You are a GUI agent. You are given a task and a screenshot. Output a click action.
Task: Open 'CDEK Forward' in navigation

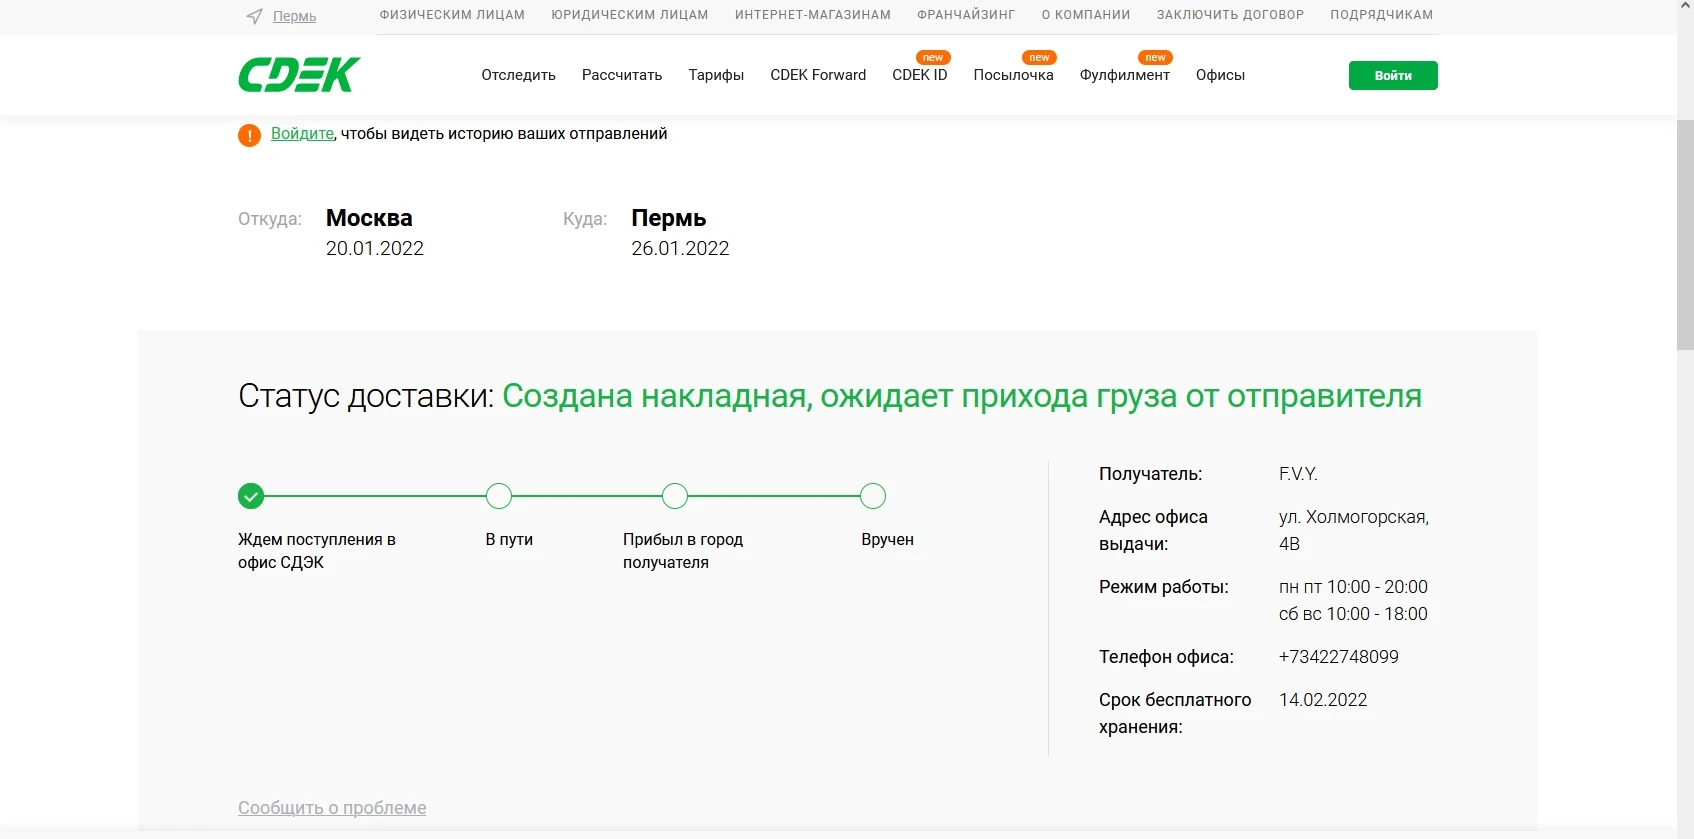click(x=818, y=75)
